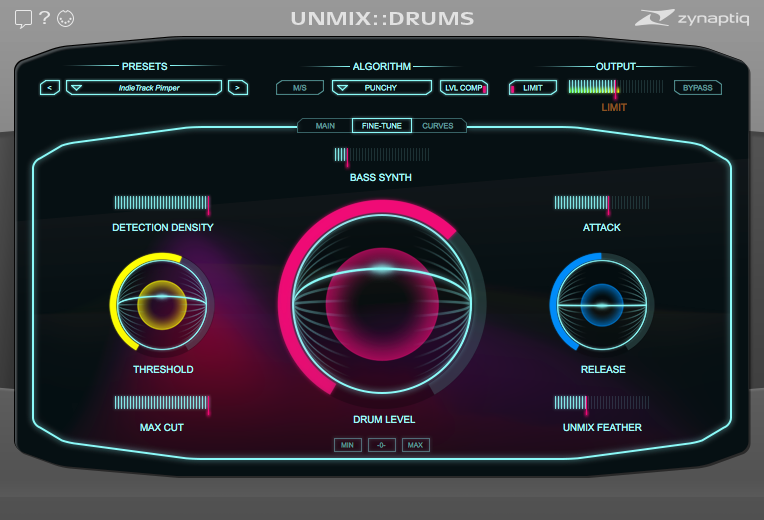Click the ATTACK slider
Viewport: 764px width, 520px height.
(602, 203)
